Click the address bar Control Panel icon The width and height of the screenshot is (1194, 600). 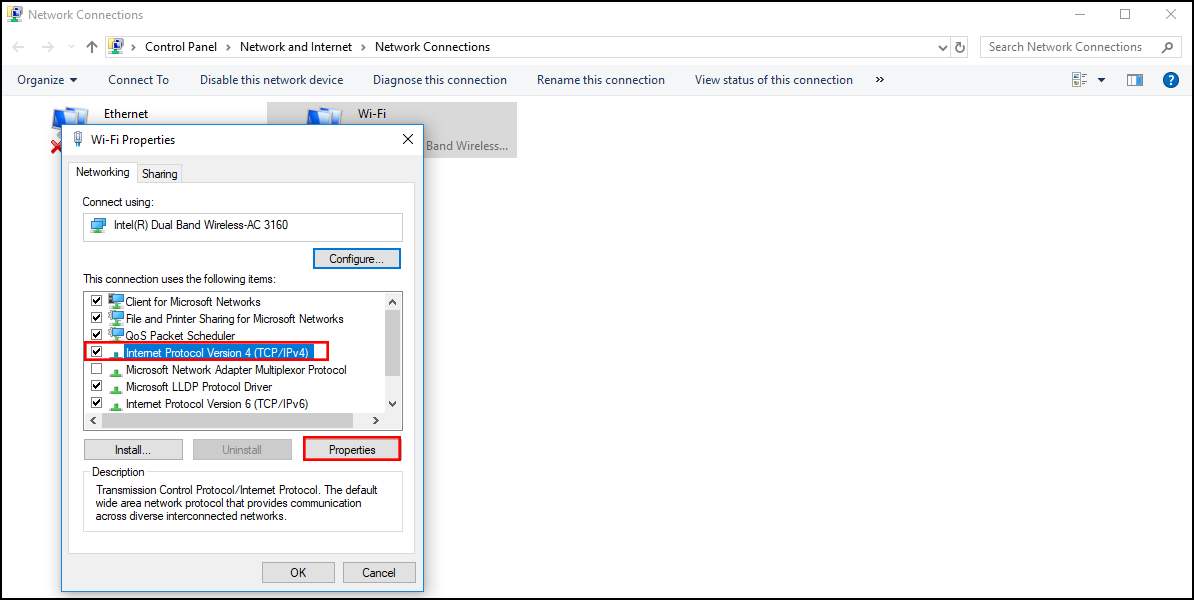[x=116, y=46]
